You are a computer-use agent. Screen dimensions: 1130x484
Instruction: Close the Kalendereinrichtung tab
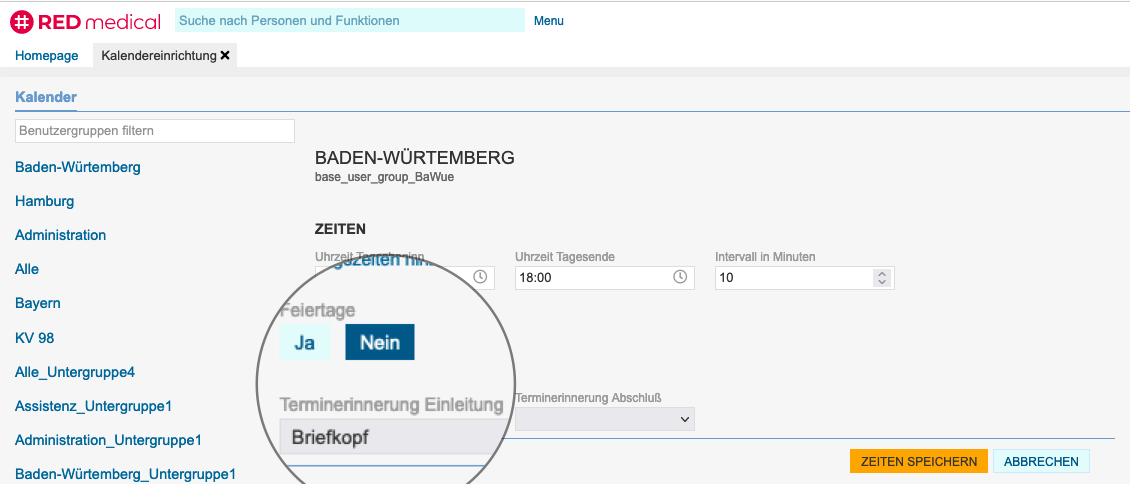click(x=225, y=56)
